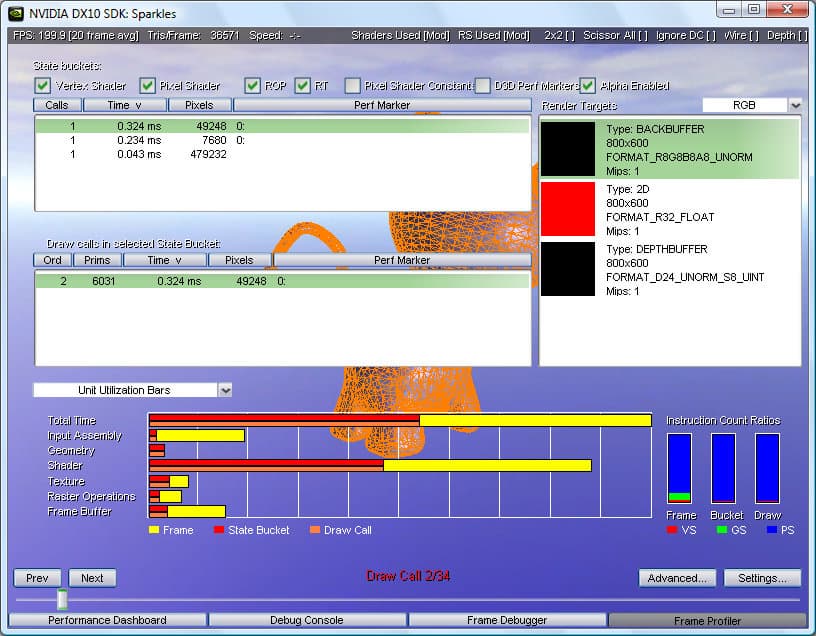Select the red R32_FLOAT render target thumbnail
The image size is (816, 636).
567,209
